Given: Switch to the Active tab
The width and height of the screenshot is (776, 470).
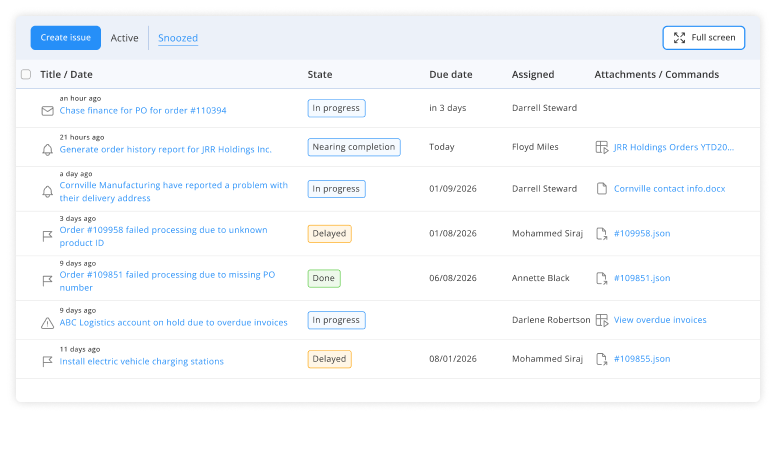Looking at the screenshot, I should click(x=124, y=38).
